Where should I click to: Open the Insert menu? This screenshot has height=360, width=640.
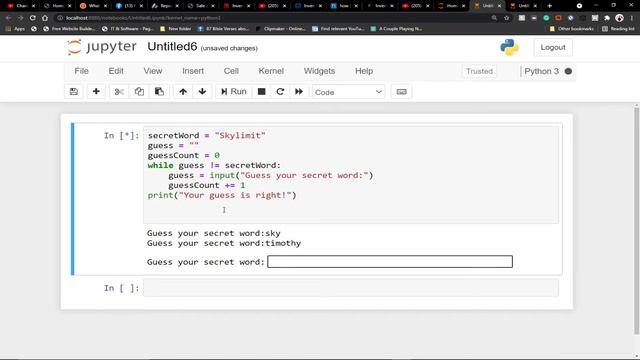click(x=193, y=71)
